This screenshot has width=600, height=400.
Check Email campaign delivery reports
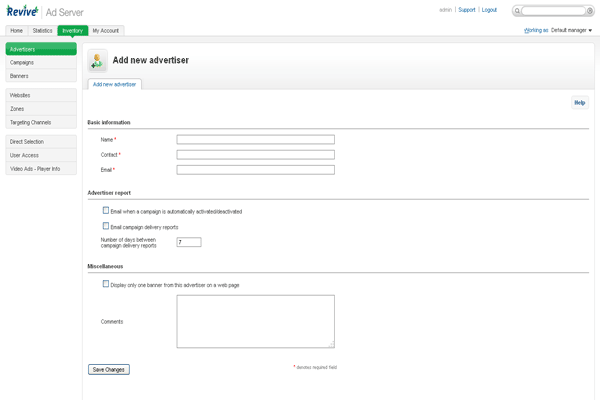(x=106, y=227)
